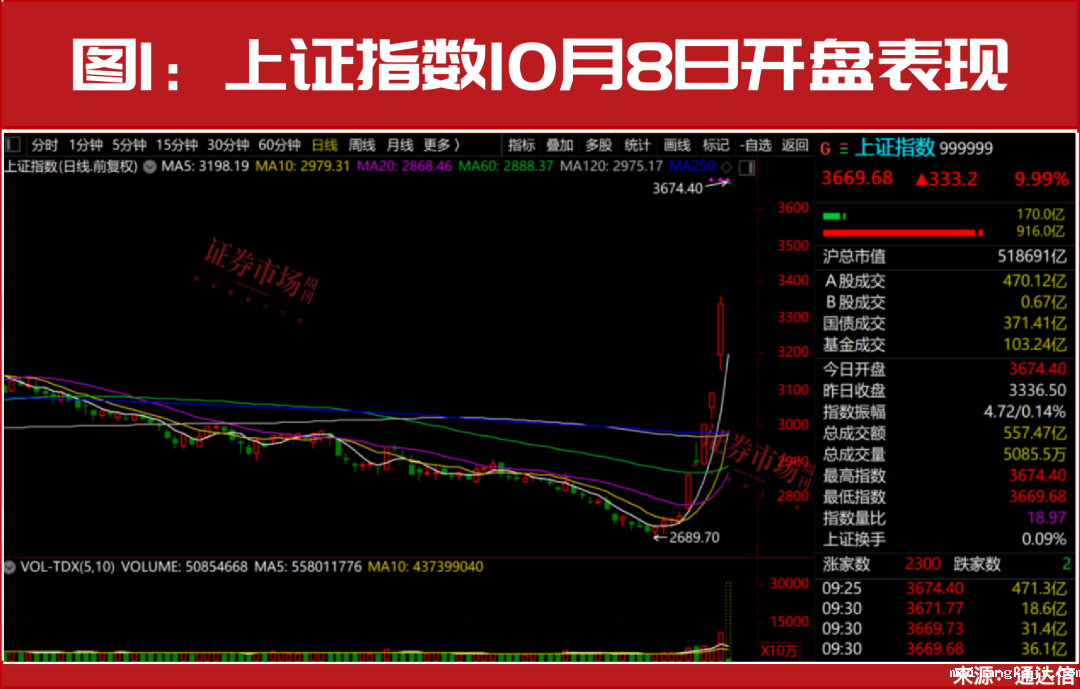This screenshot has width=1080, height=689.
Task: Click the 昨日收盘 3336.50 row
Action: point(944,390)
